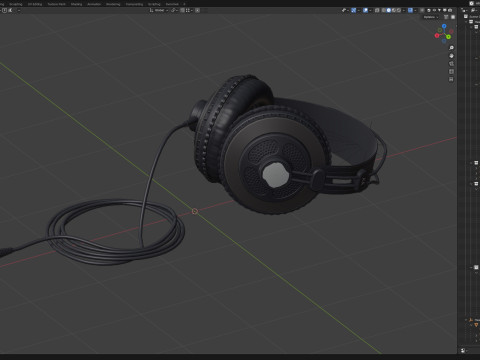Image resolution: width=480 pixels, height=360 pixels.
Task: Click the 3D cursor at the origin
Action: pos(195,211)
